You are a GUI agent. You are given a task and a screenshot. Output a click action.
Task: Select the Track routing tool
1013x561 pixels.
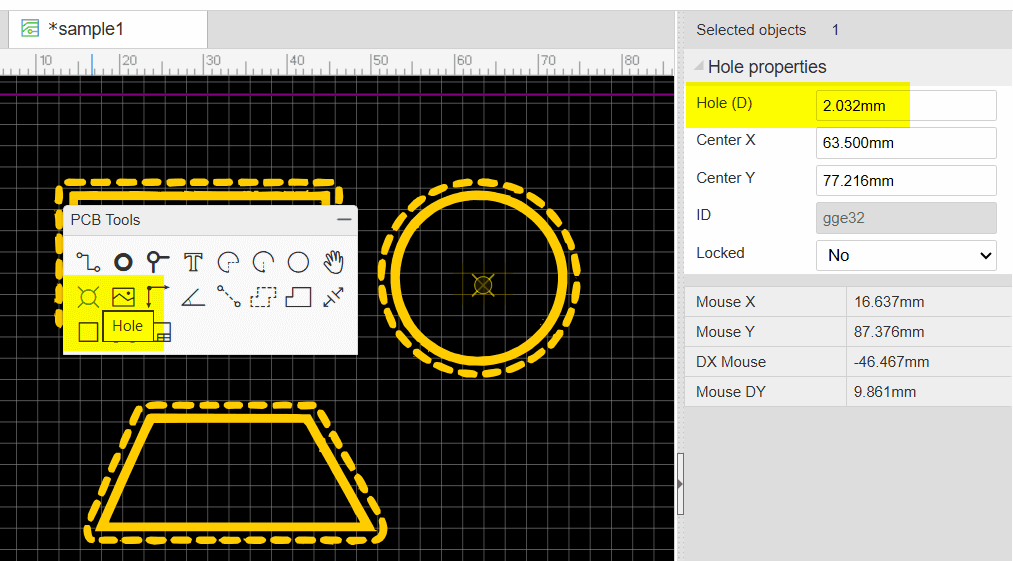tap(88, 263)
